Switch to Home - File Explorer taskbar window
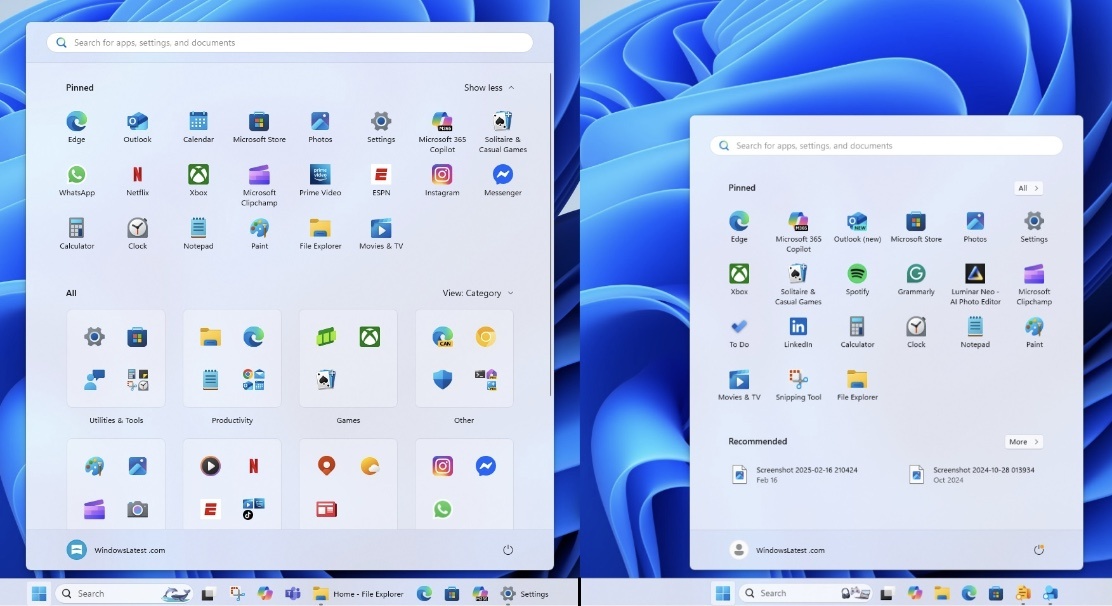The image size is (1112, 606). [358, 594]
